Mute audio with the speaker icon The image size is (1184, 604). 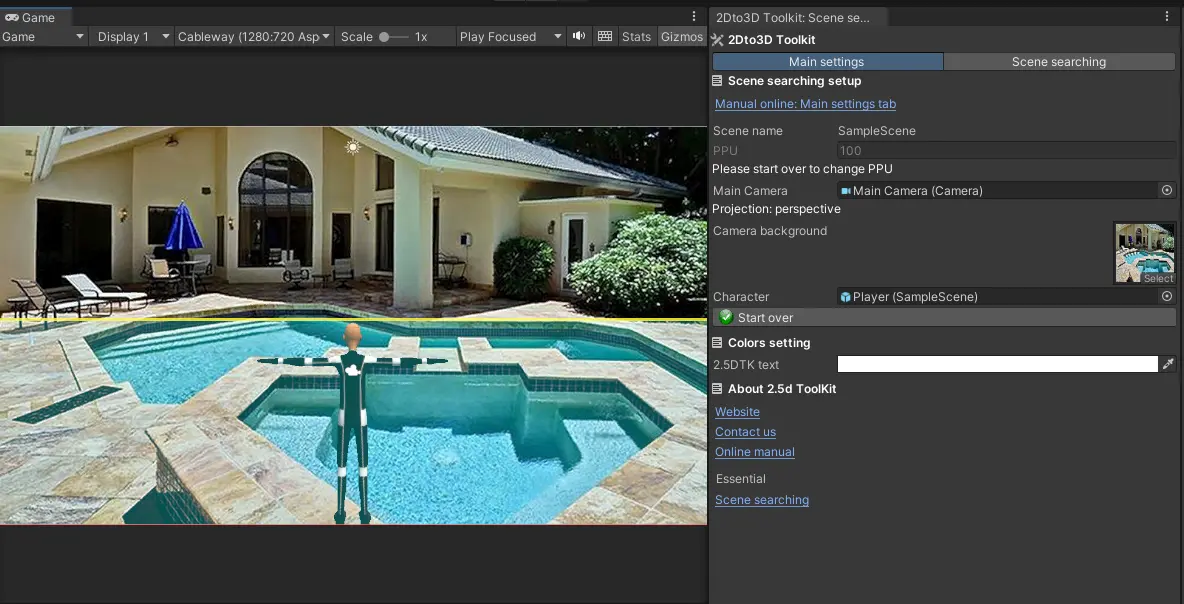(x=578, y=37)
